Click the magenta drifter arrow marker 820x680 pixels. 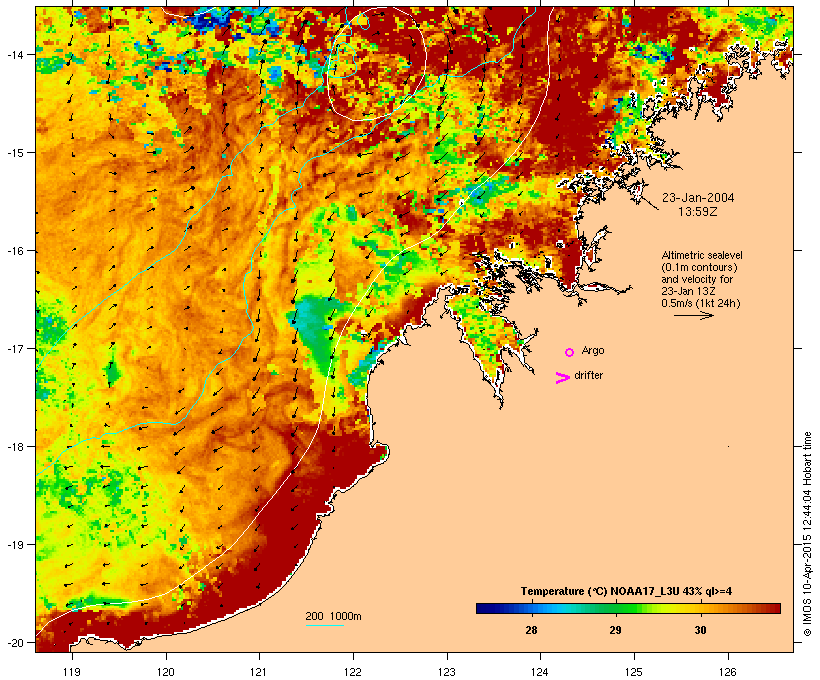563,378
